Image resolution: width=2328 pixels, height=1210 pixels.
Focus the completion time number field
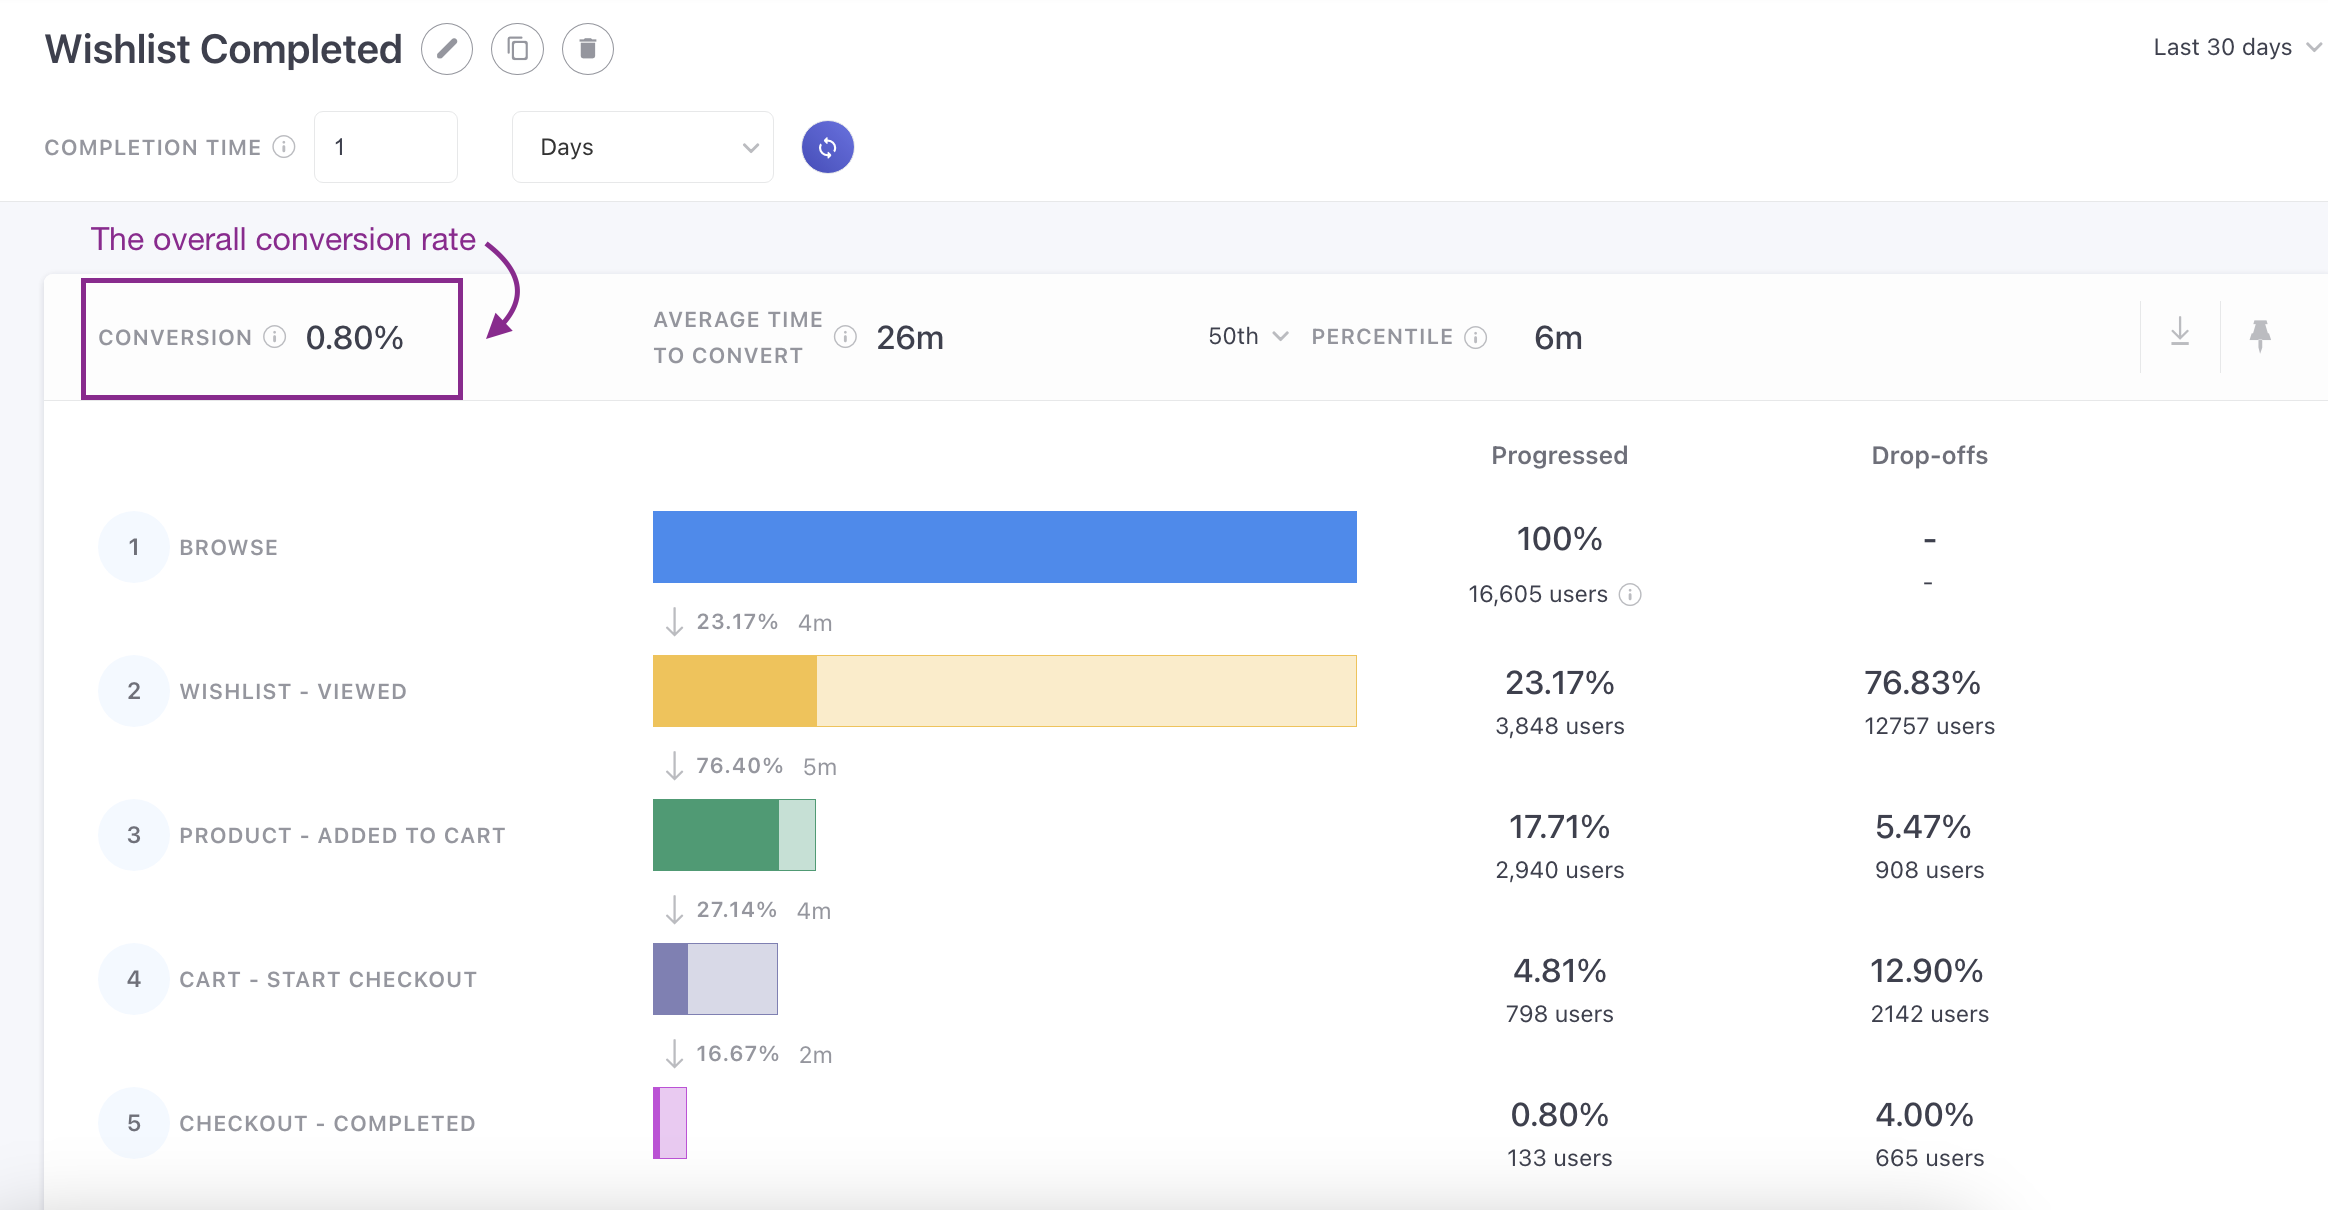click(386, 147)
